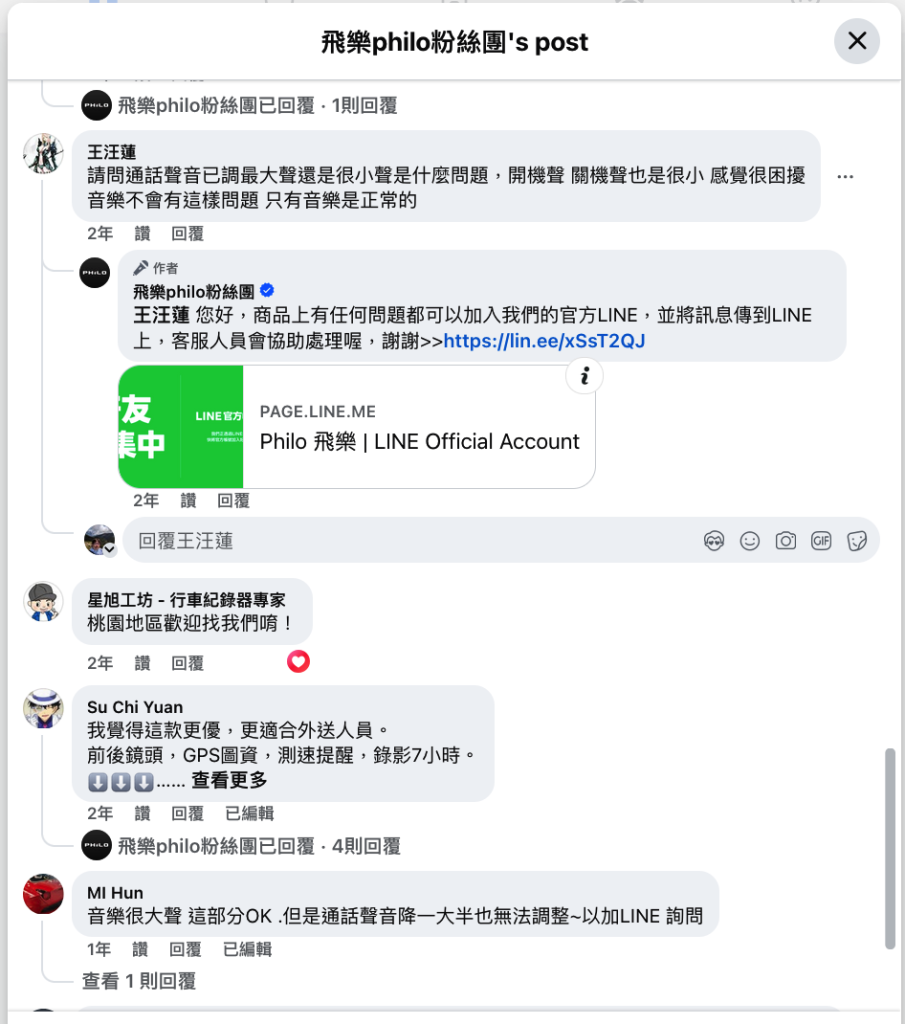Click the info icon on LINE link preview
This screenshot has height=1024, width=905.
click(584, 376)
